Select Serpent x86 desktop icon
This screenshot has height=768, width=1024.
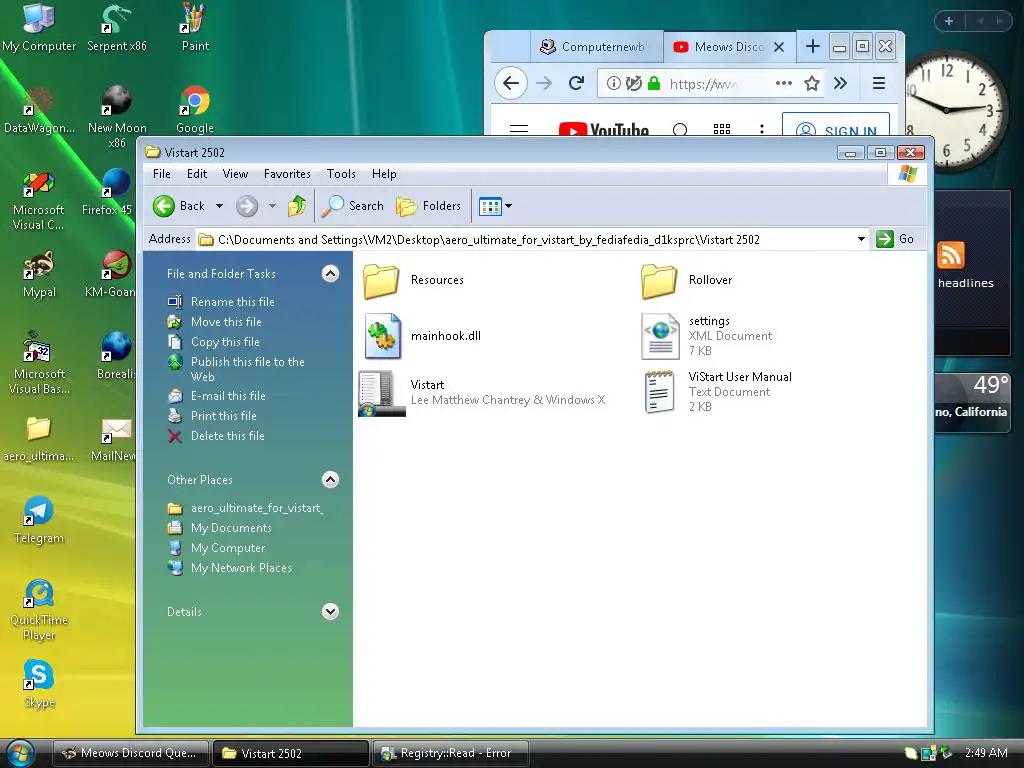pos(117,27)
